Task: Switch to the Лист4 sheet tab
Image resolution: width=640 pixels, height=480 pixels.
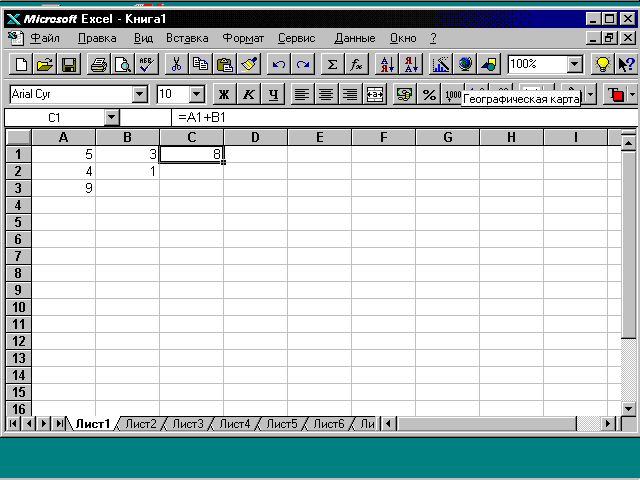Action: [235, 424]
